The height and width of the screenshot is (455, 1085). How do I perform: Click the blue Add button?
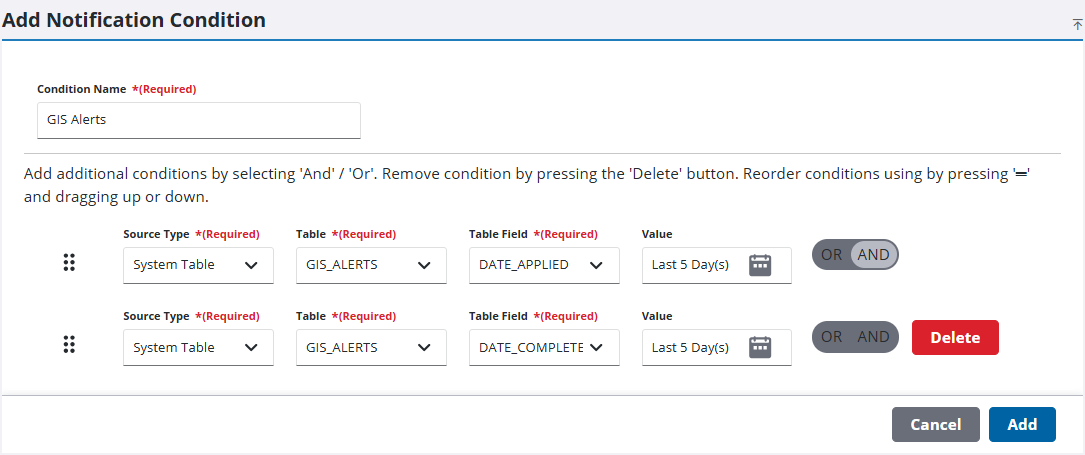[x=1022, y=424]
